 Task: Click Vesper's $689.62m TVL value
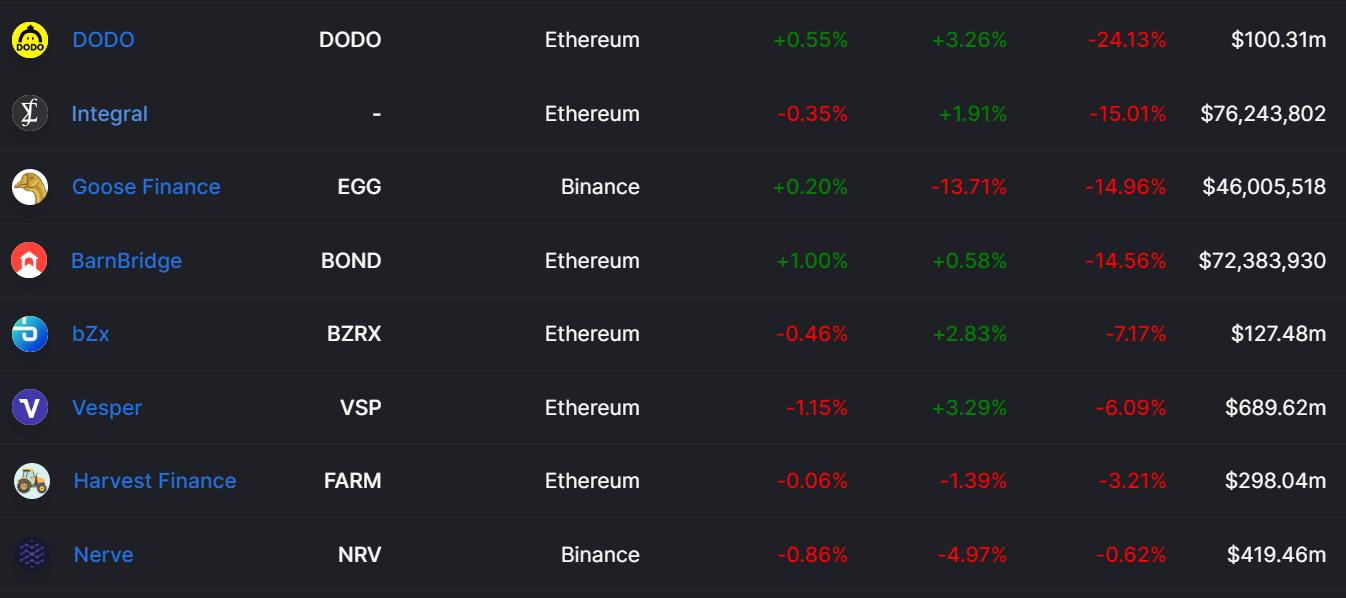pyautogui.click(x=1275, y=408)
